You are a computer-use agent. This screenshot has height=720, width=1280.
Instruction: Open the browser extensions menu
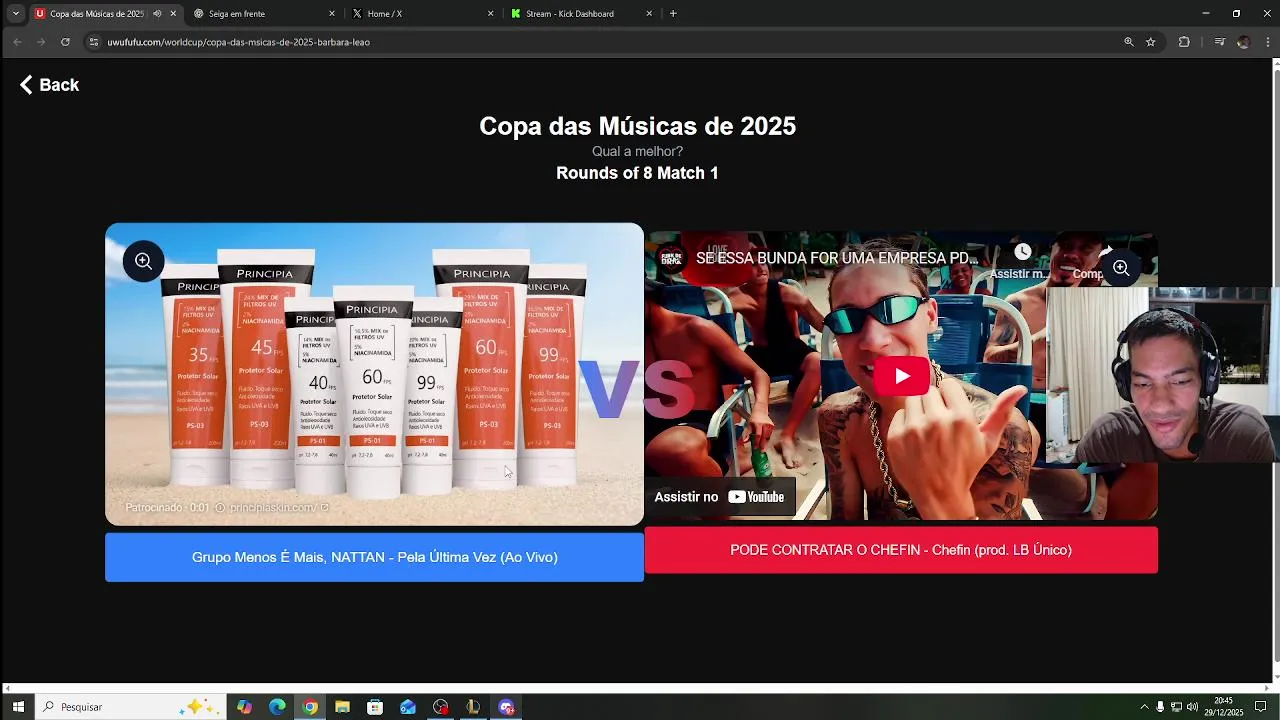[1184, 42]
